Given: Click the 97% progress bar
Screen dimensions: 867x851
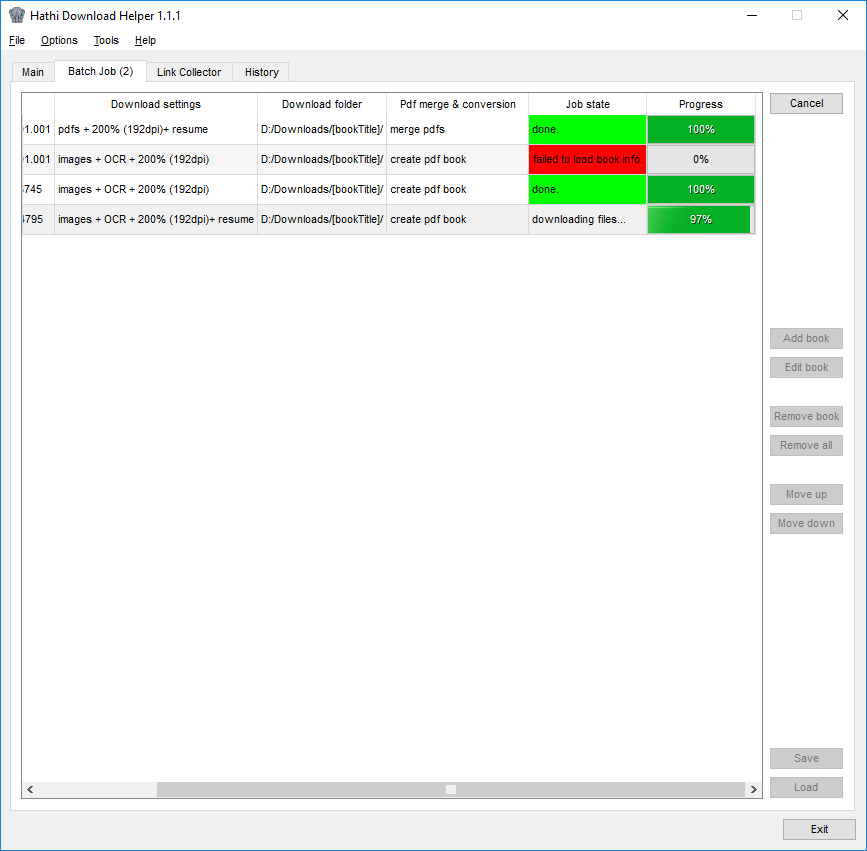Looking at the screenshot, I should point(701,220).
